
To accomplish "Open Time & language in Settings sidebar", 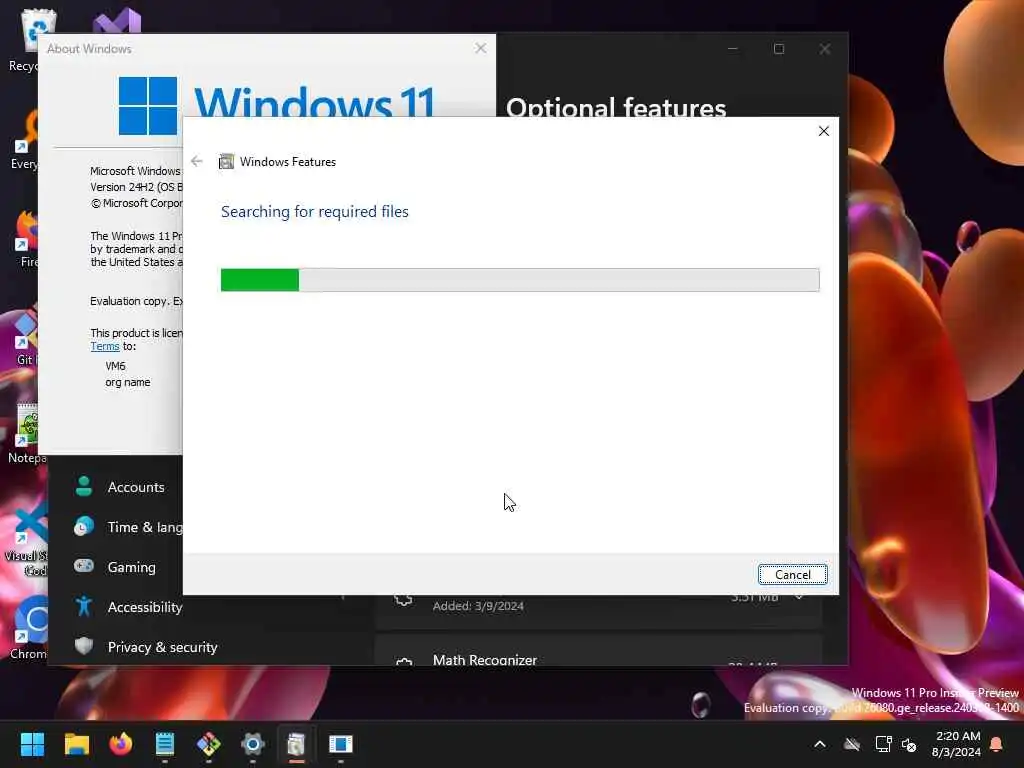I will coord(127,527).
